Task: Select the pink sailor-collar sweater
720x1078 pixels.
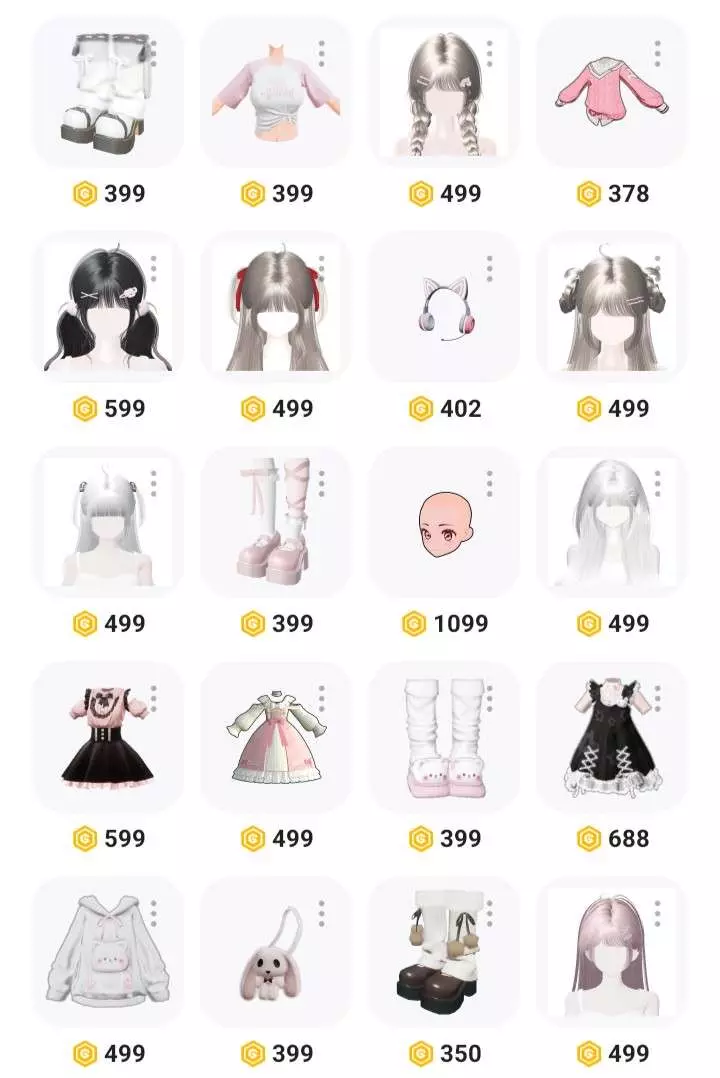Action: (612, 91)
